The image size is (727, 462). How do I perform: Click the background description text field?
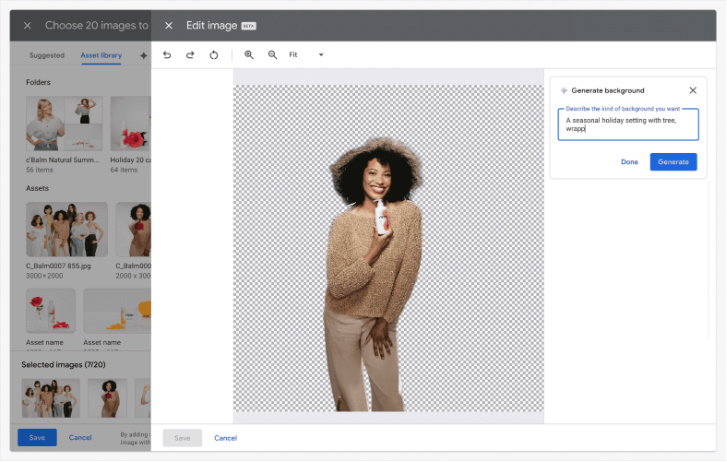tap(628, 124)
